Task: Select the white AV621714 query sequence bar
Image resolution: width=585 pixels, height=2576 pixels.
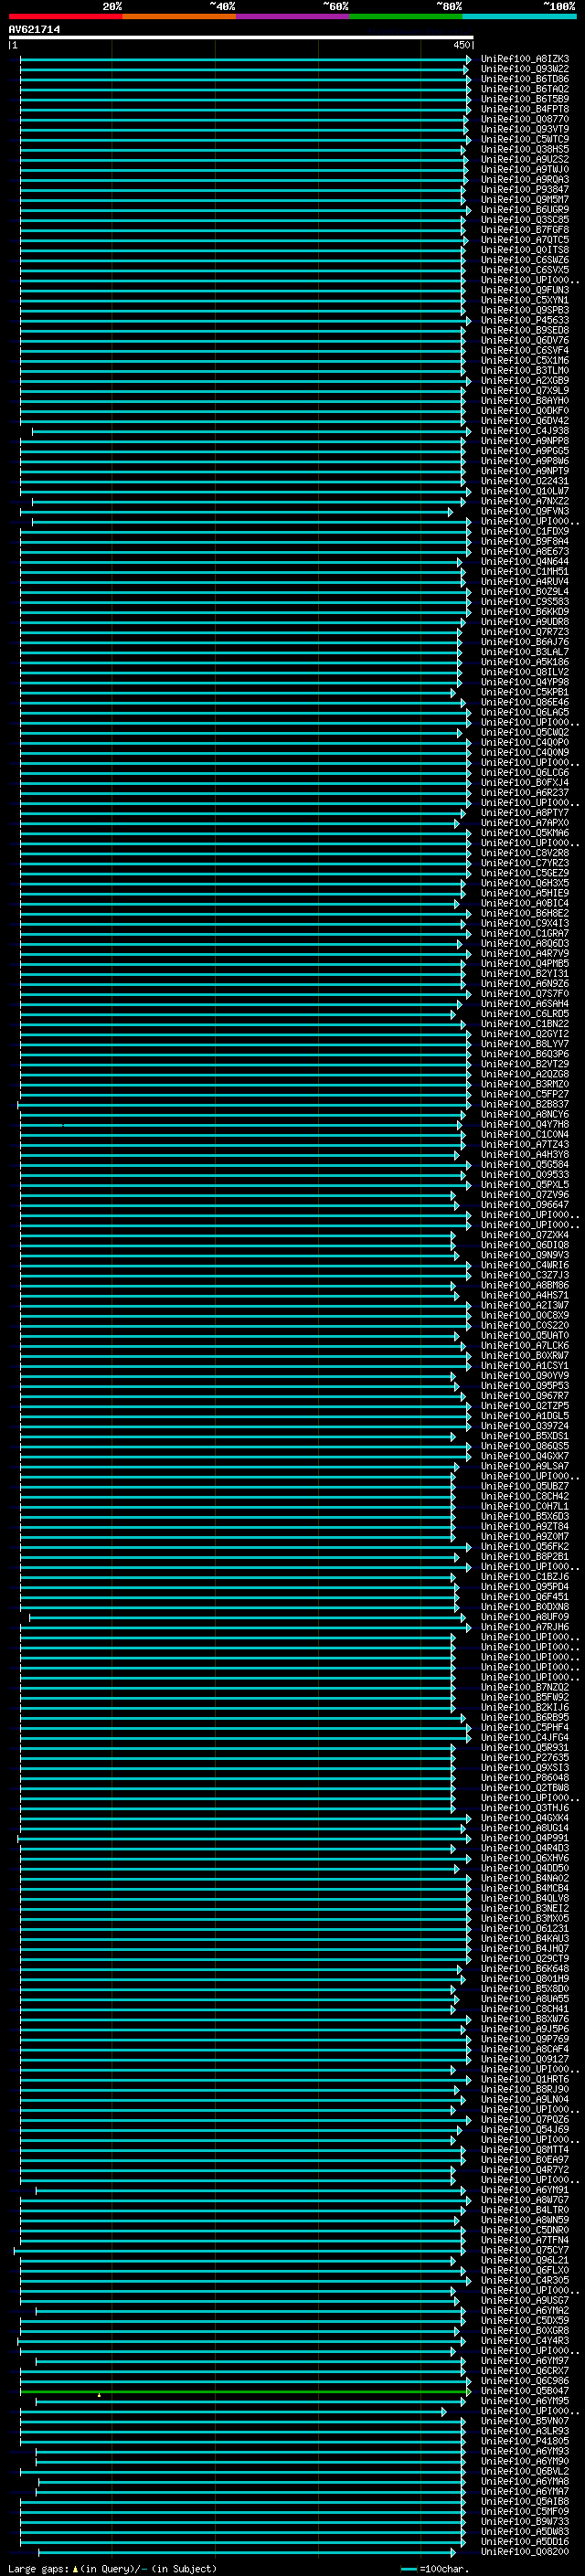Action: pos(240,38)
